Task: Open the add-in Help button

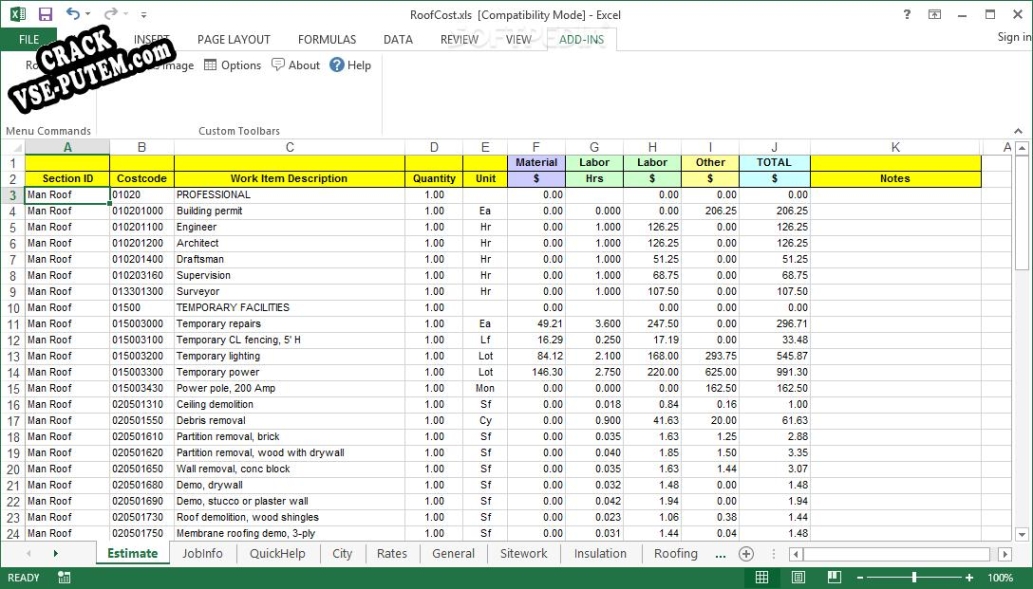Action: [350, 65]
